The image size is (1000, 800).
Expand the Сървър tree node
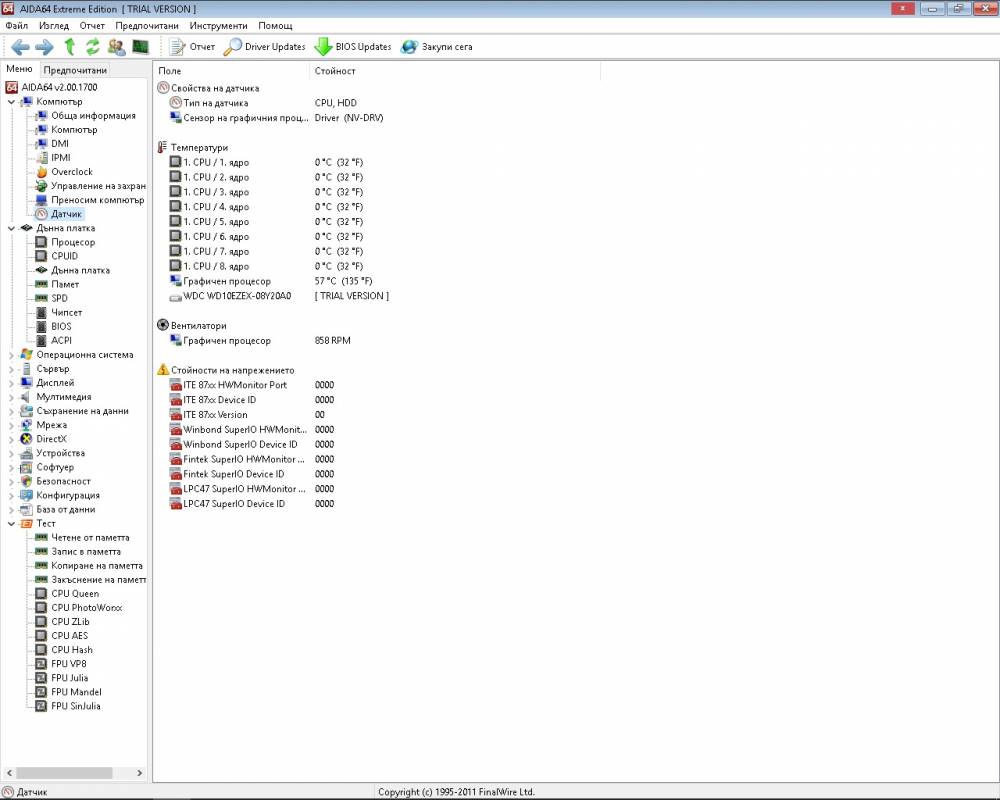[x=11, y=369]
